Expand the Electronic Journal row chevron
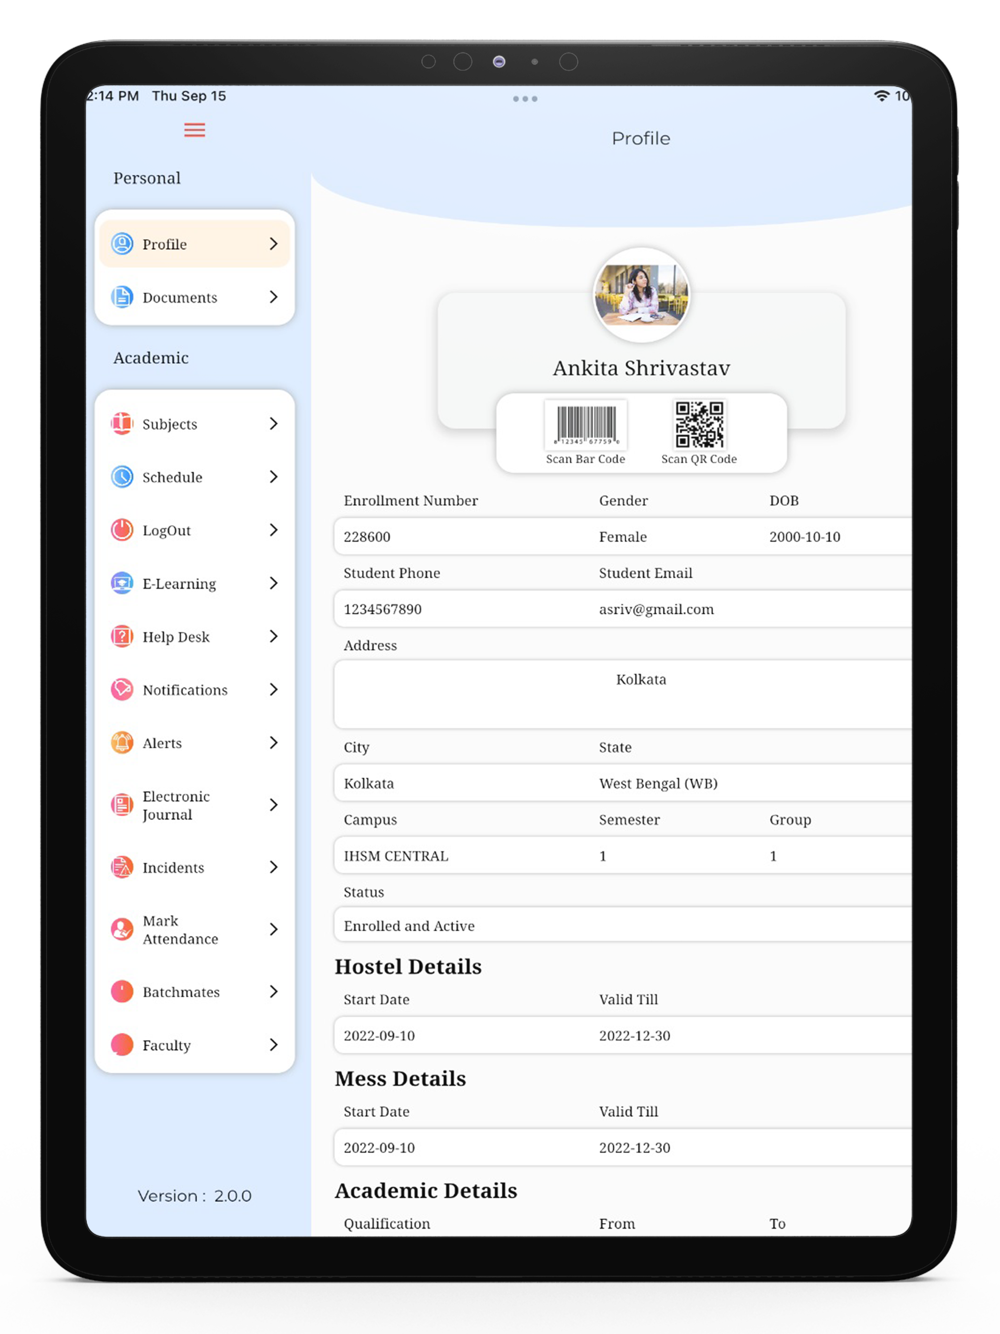Image resolution: width=1000 pixels, height=1334 pixels. click(273, 805)
